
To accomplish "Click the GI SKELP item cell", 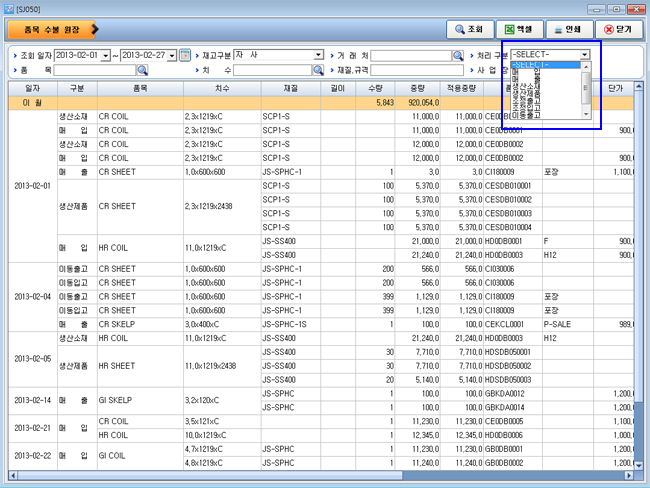I will (x=140, y=401).
